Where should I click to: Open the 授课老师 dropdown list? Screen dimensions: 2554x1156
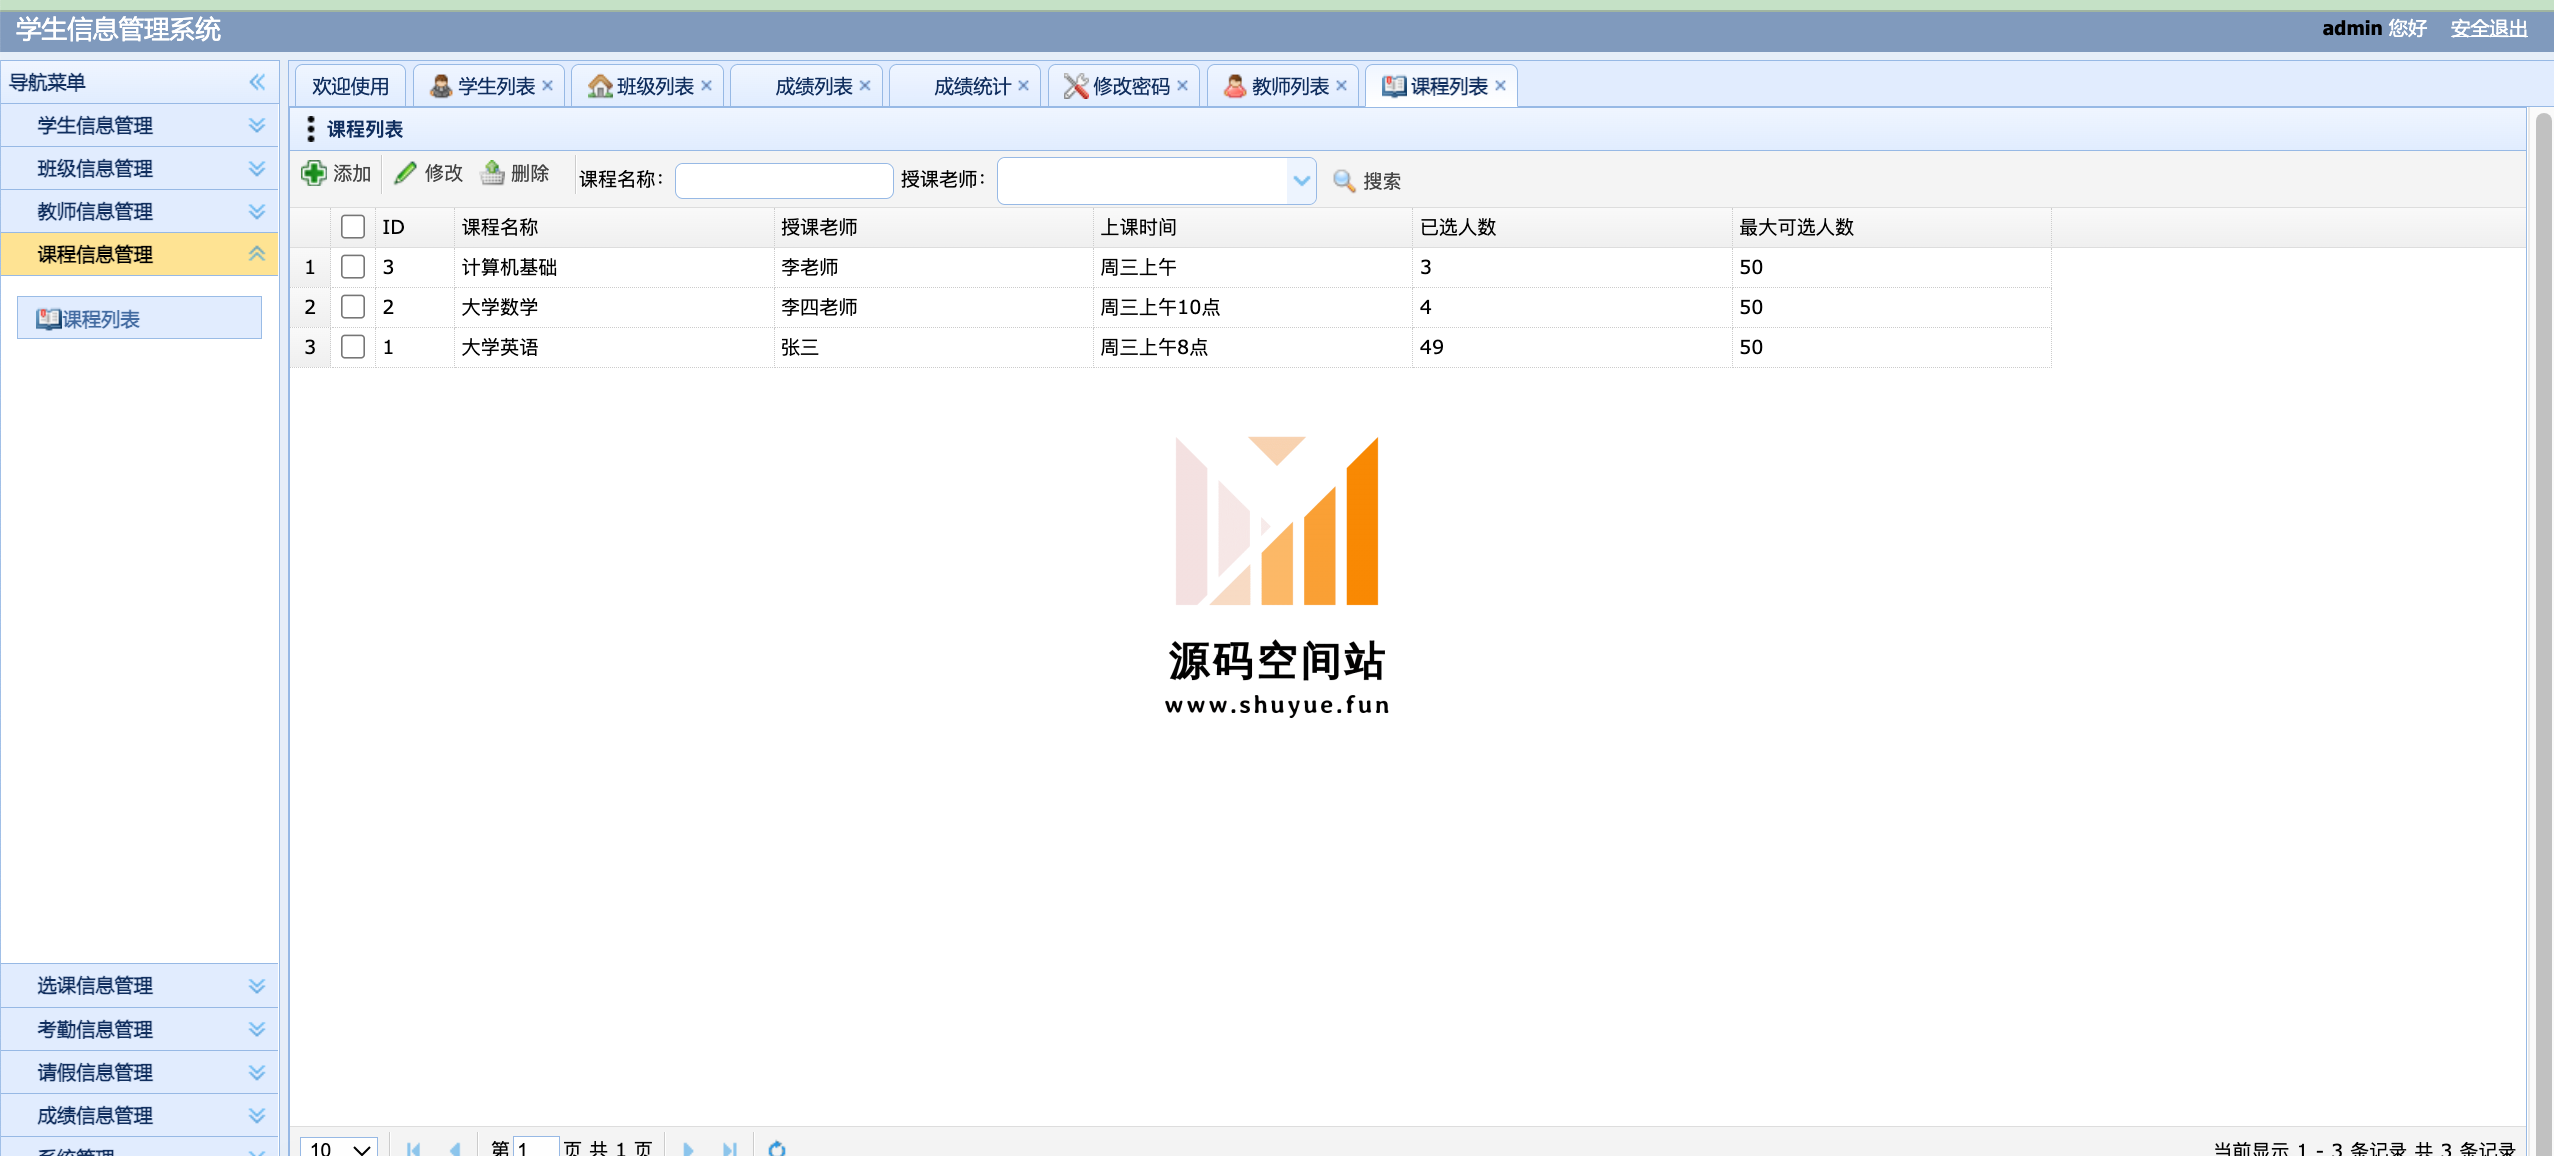1301,181
